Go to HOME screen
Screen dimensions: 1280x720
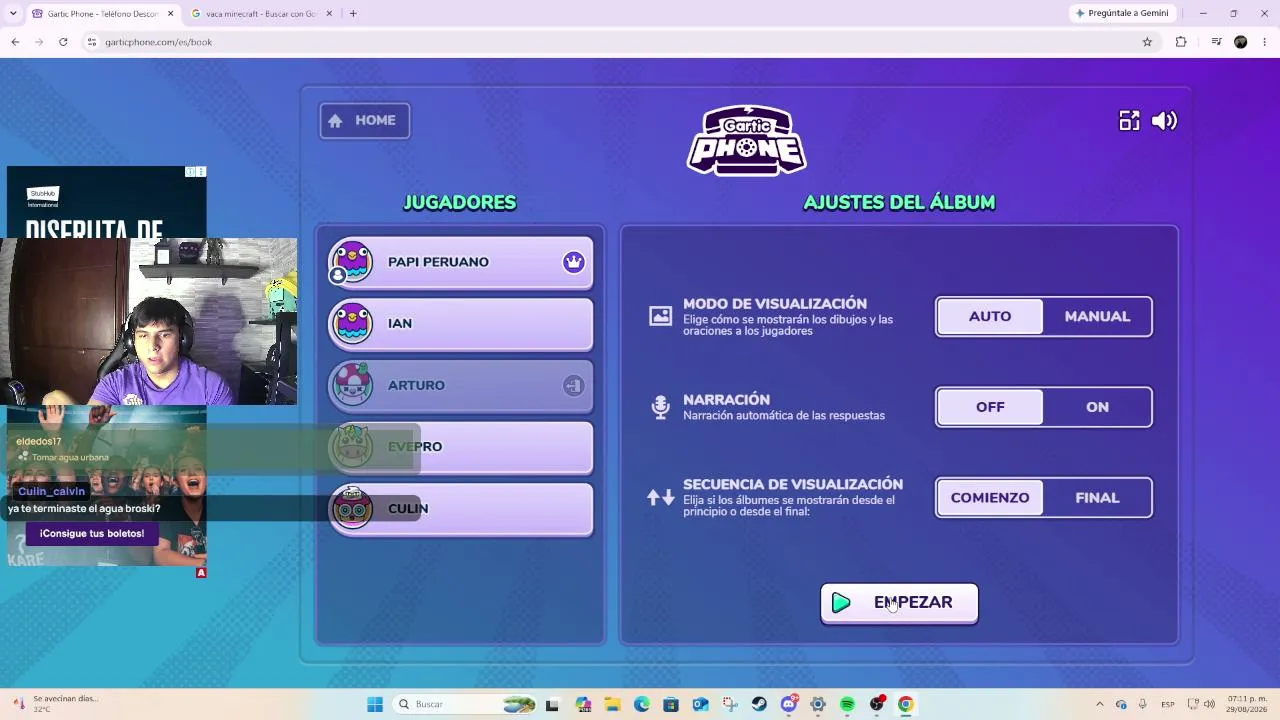(x=364, y=121)
